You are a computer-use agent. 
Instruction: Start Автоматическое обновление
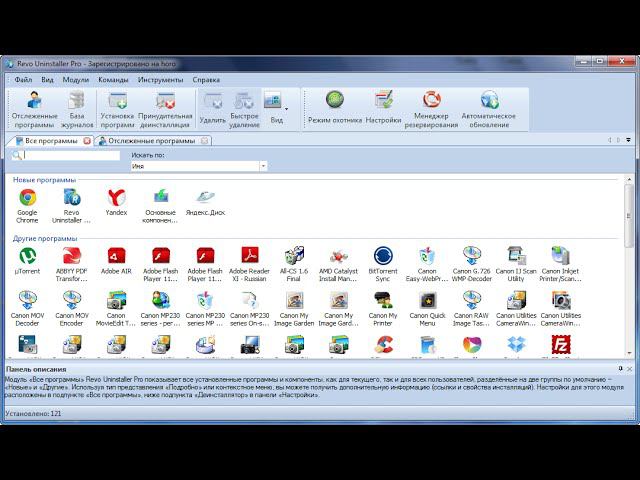coord(489,109)
